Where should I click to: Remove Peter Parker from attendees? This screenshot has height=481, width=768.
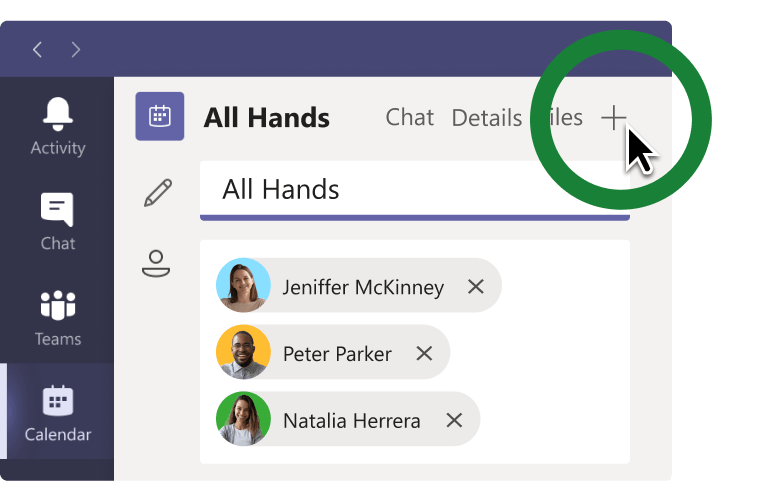point(424,353)
